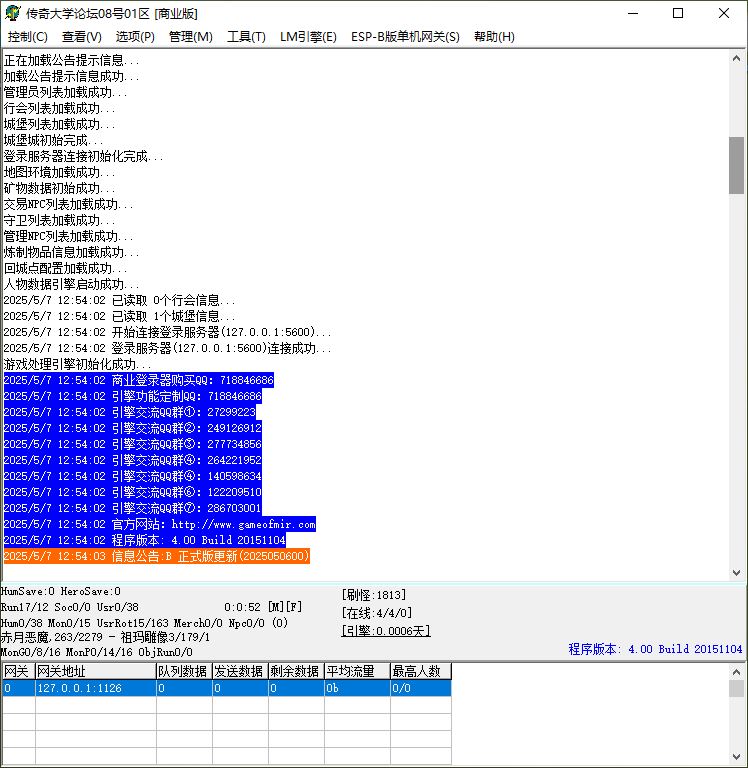Click the 商业登录器购买QQ log line
The width and height of the screenshot is (748, 768).
(139, 380)
